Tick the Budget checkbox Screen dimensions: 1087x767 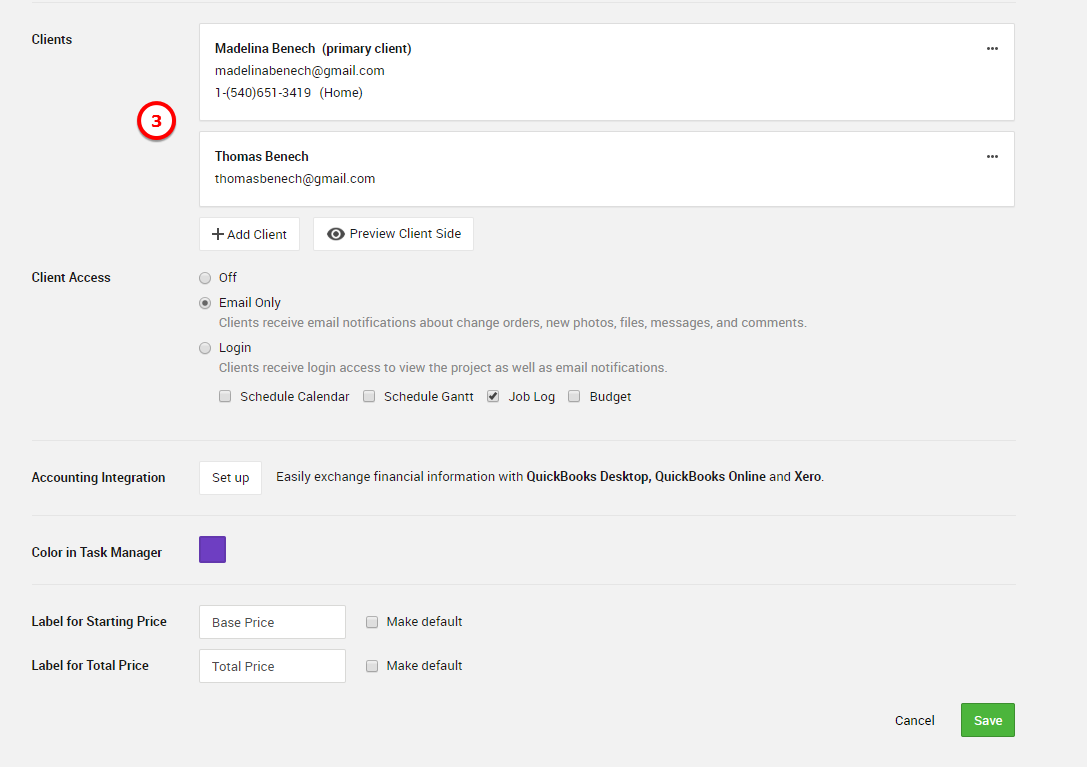[x=574, y=396]
